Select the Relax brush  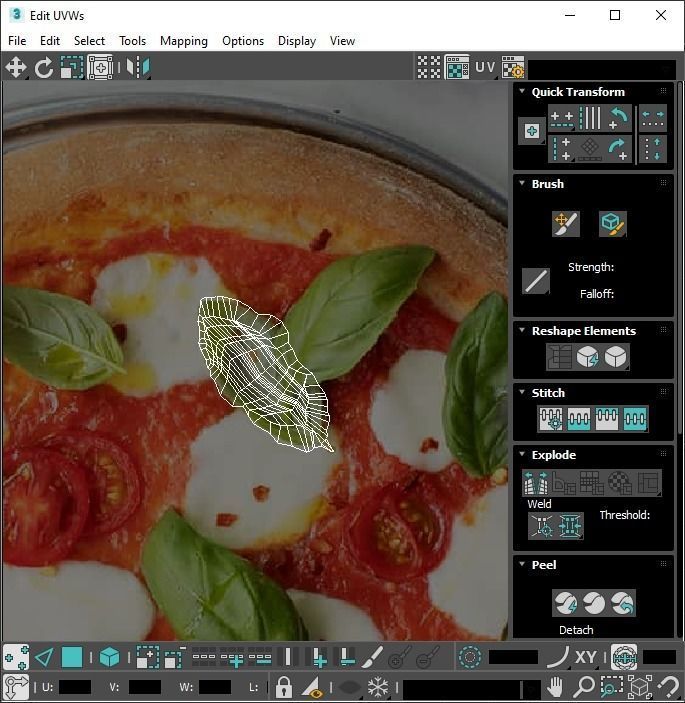coord(612,223)
